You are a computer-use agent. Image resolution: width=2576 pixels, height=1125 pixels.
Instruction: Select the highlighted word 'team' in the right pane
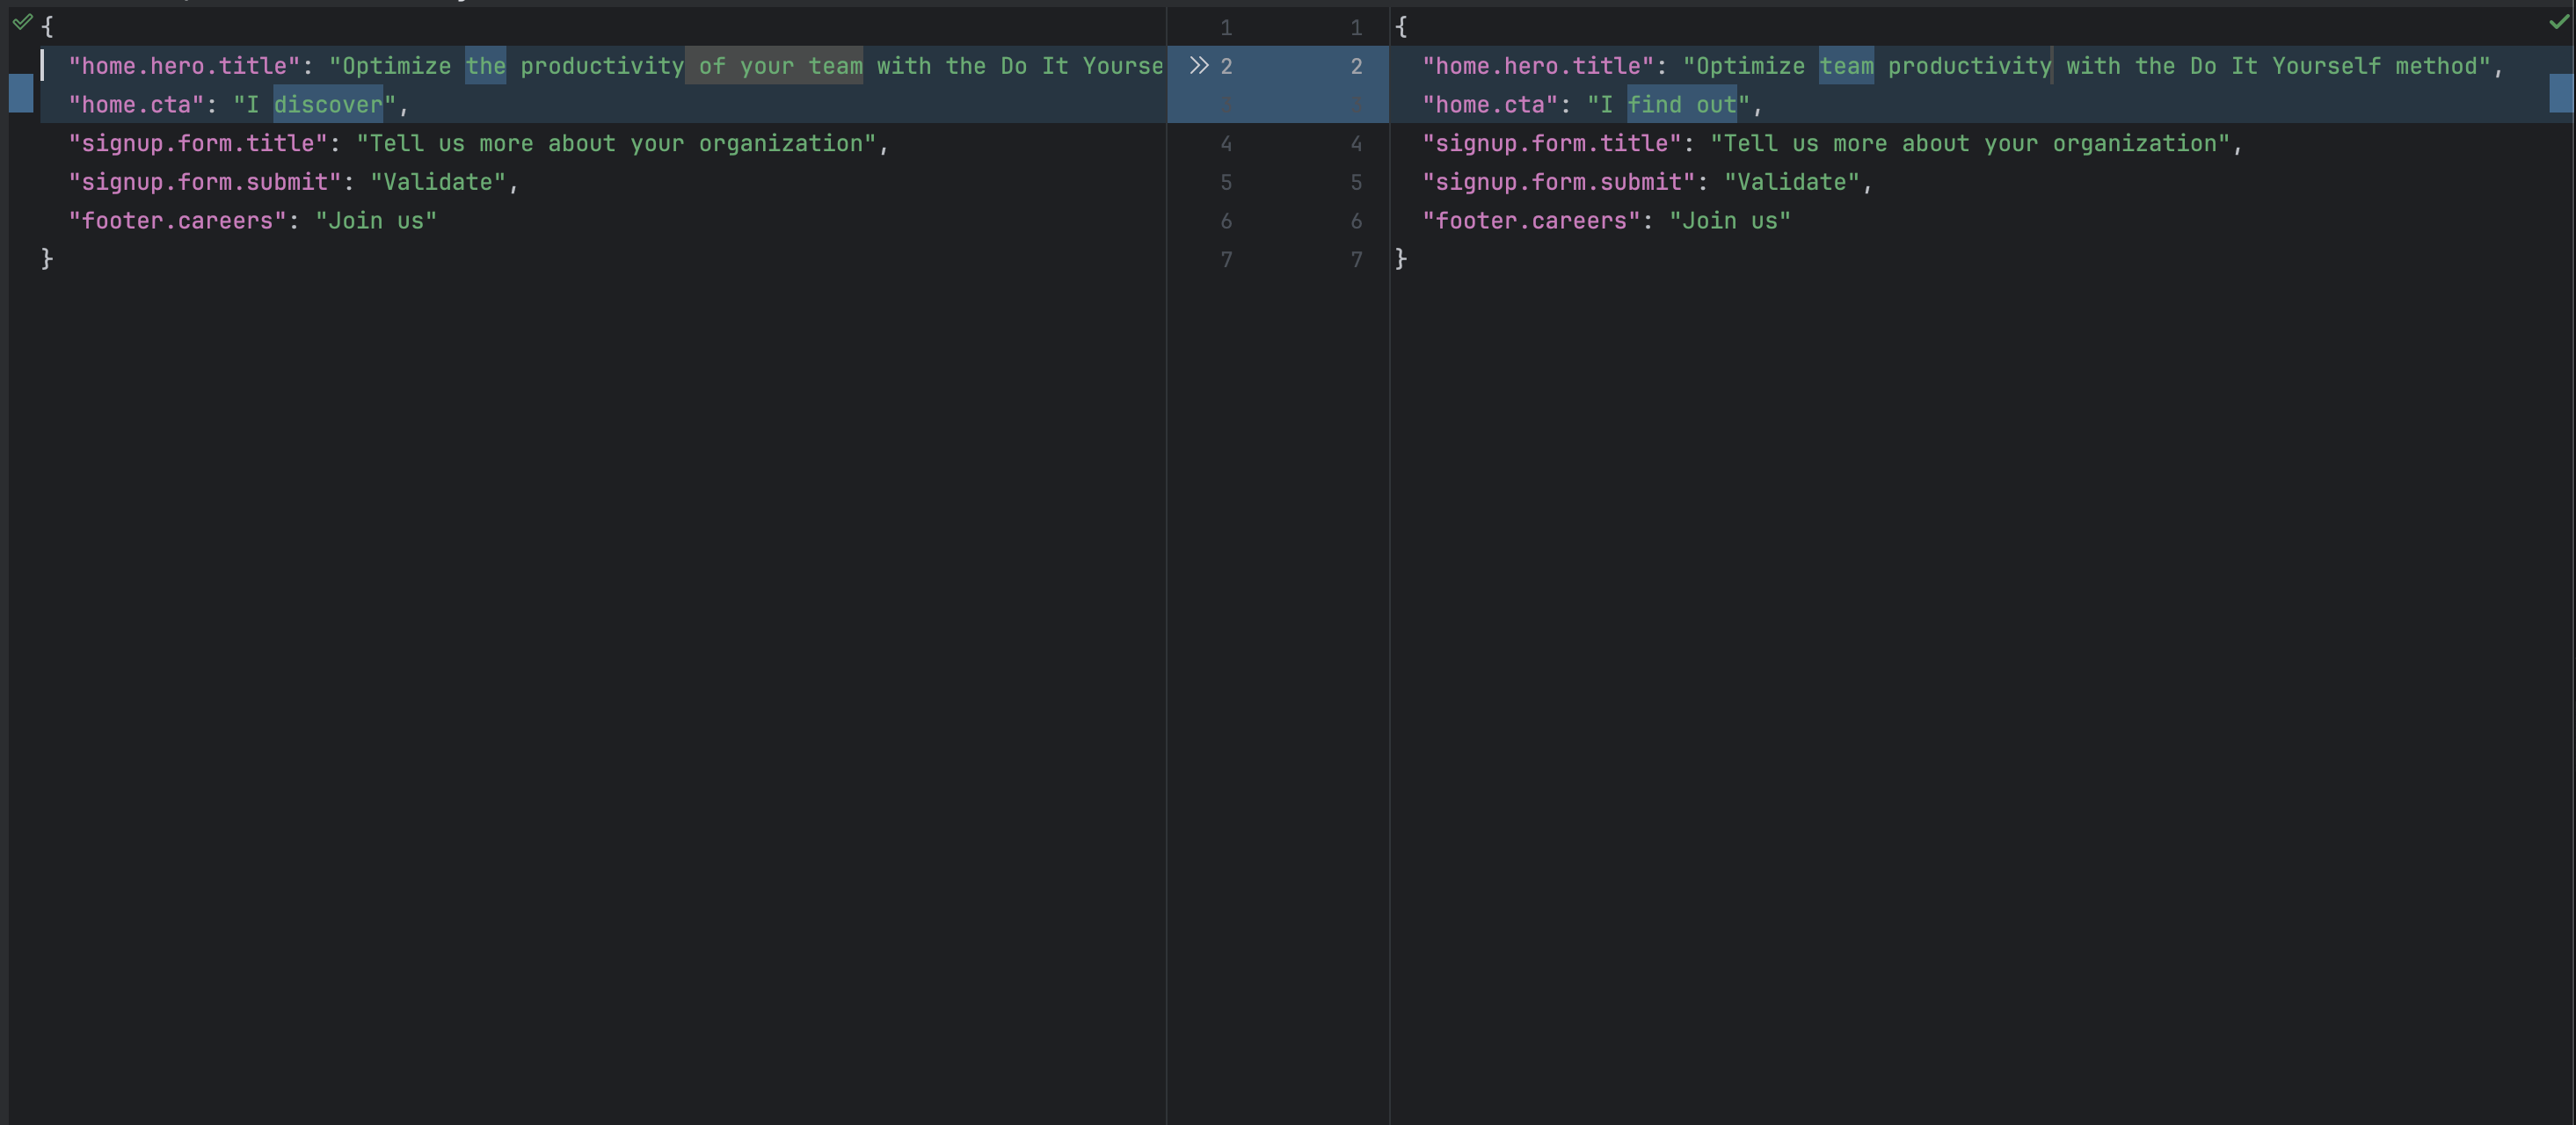[1847, 65]
